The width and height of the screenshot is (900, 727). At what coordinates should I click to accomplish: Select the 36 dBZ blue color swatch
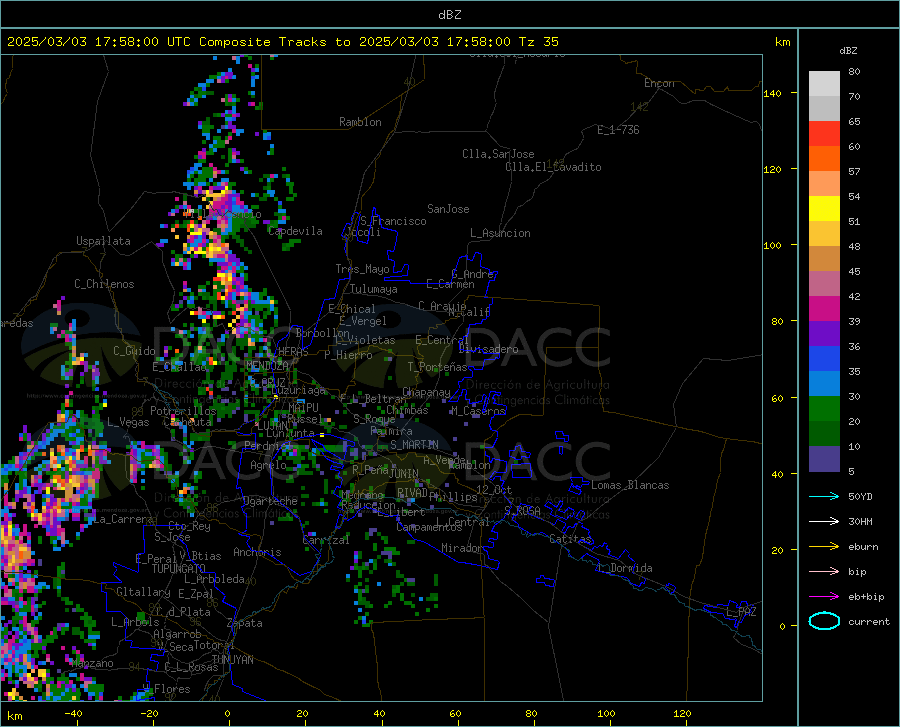coord(824,359)
